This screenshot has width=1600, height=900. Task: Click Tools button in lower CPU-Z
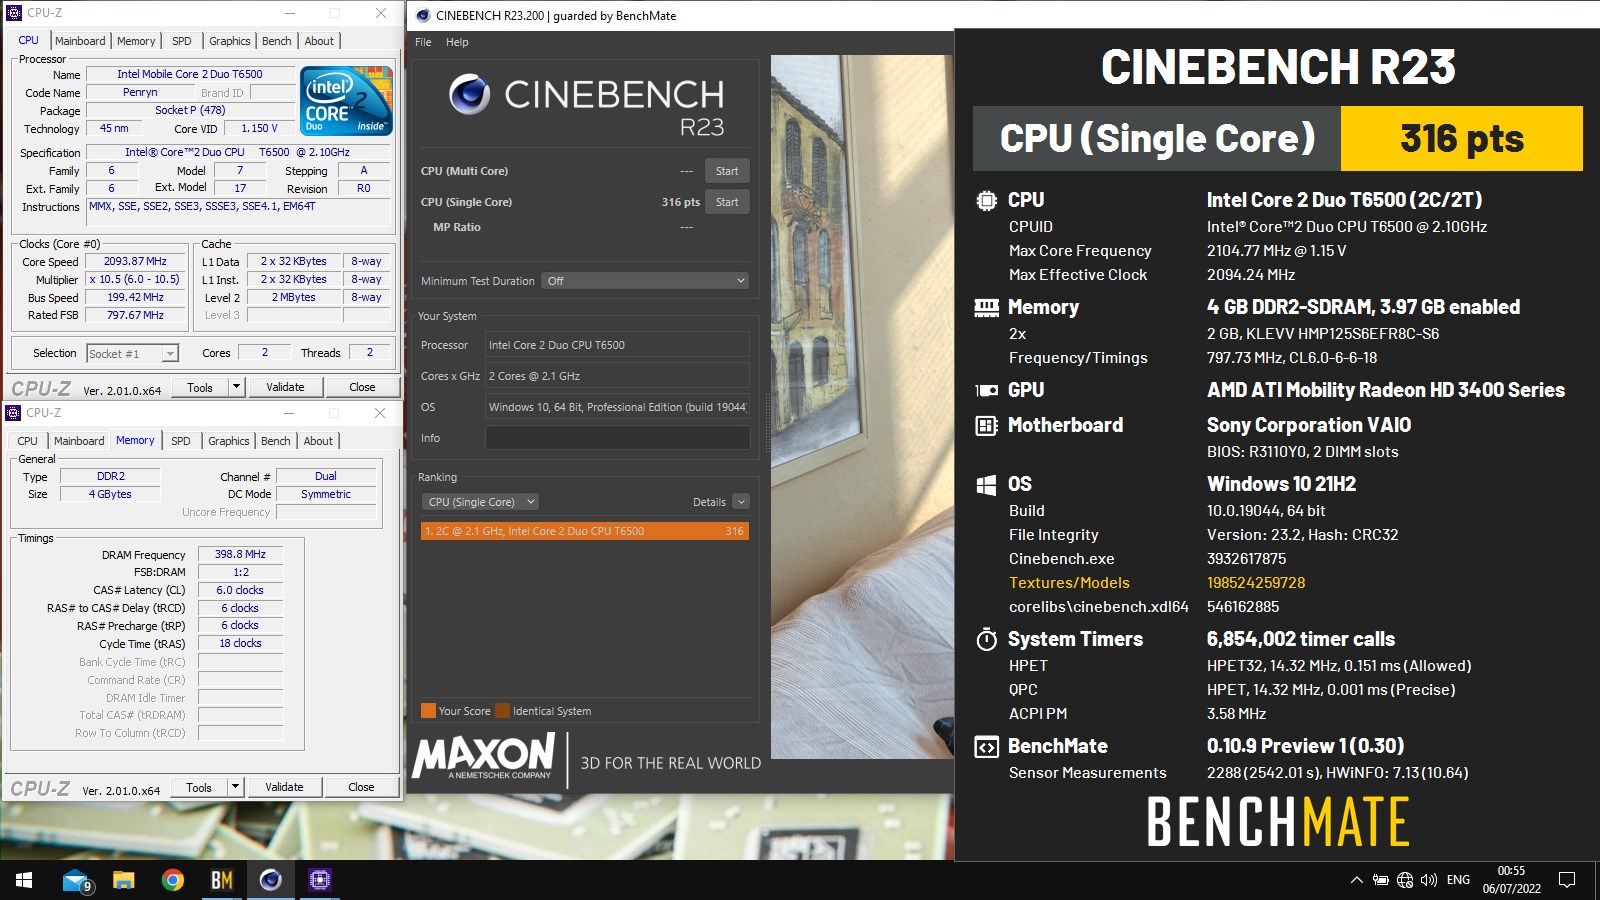pyautogui.click(x=199, y=787)
